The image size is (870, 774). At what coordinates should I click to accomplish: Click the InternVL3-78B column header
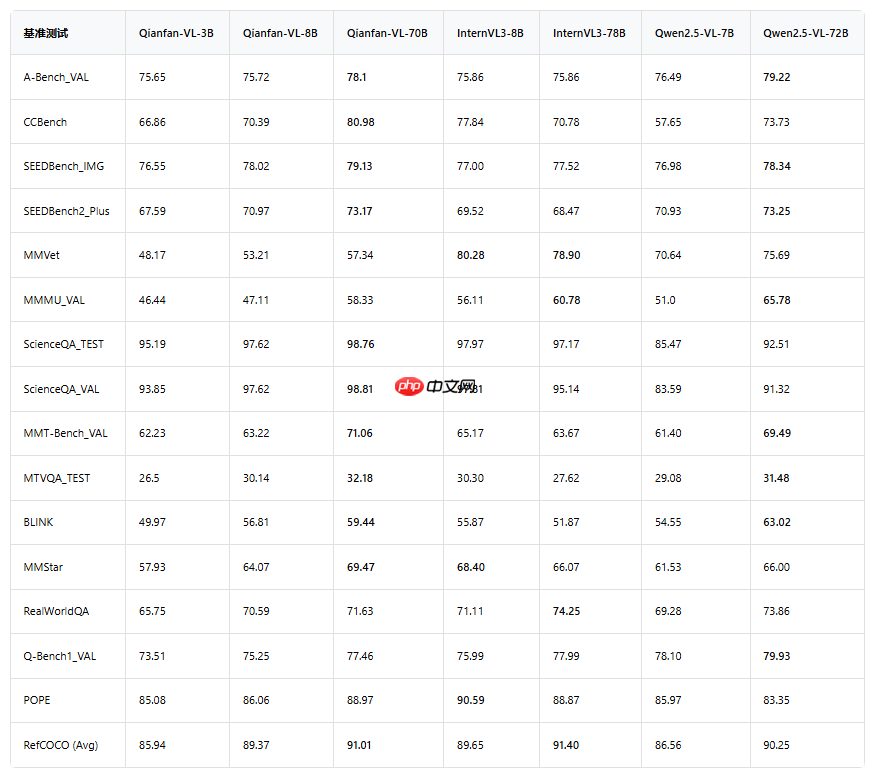click(589, 33)
